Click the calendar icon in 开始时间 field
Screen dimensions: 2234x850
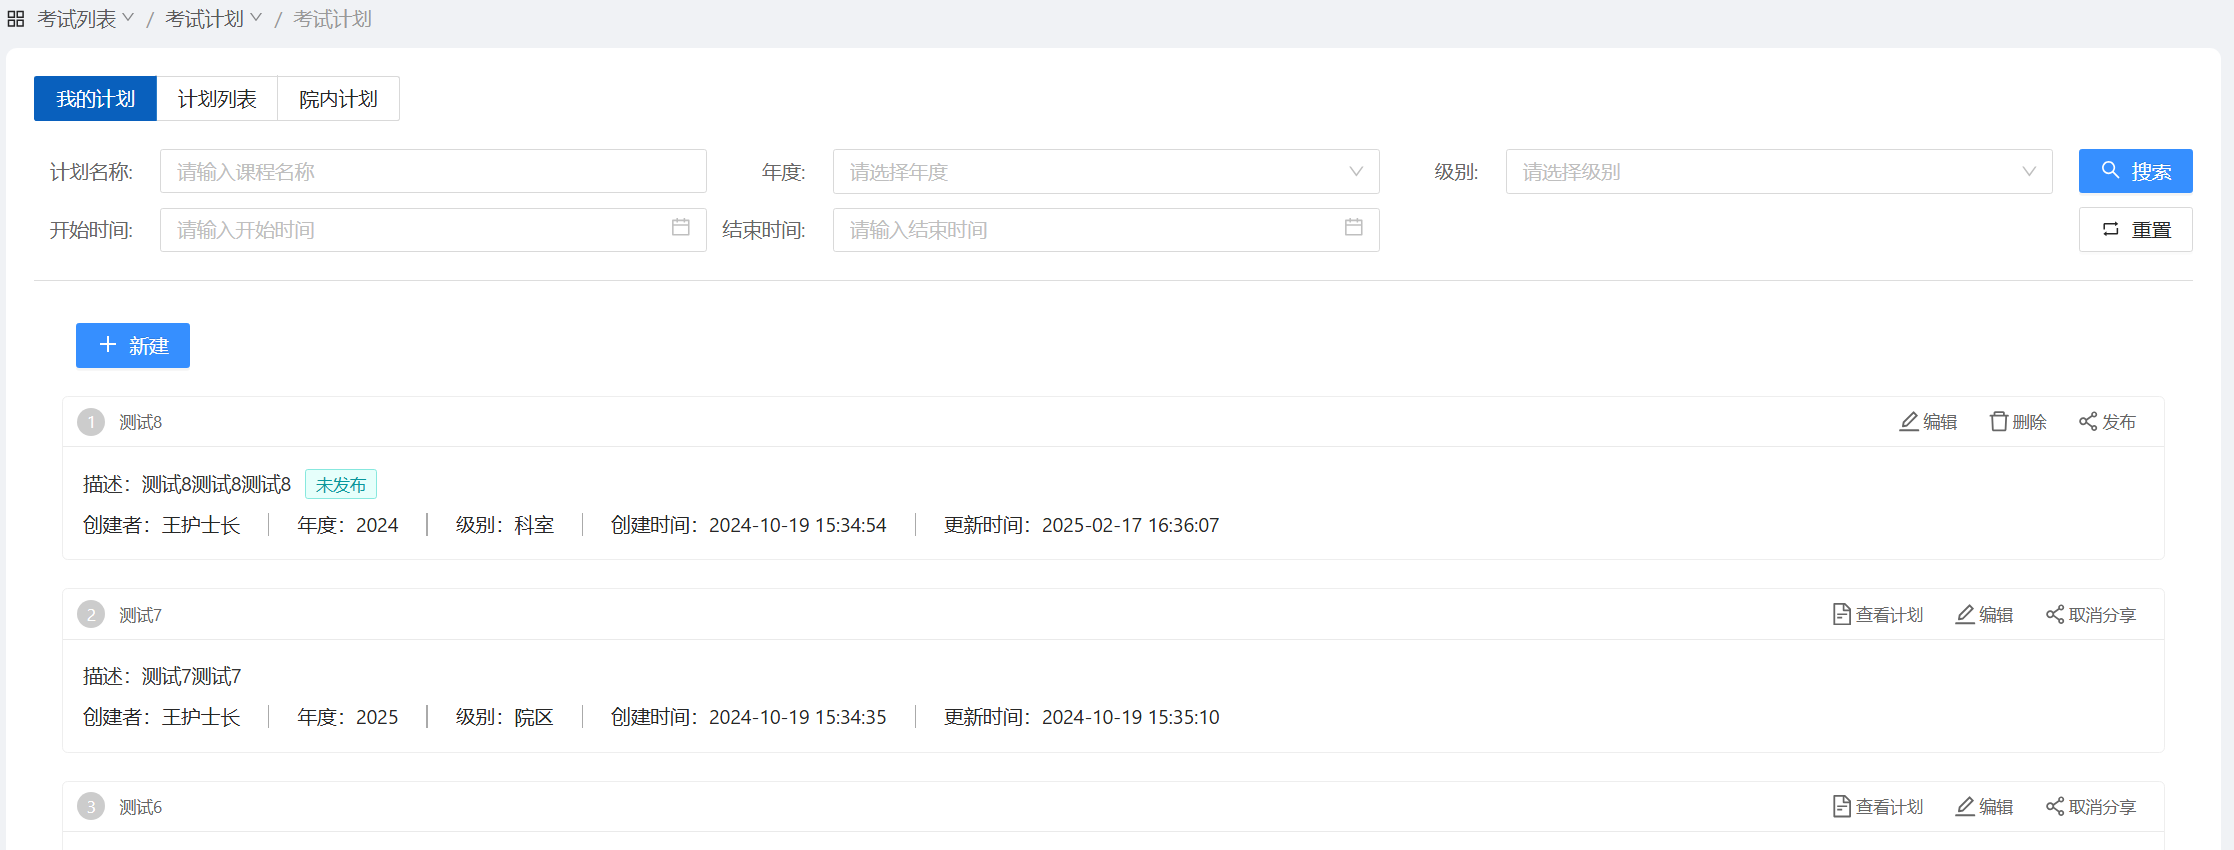pos(681,228)
